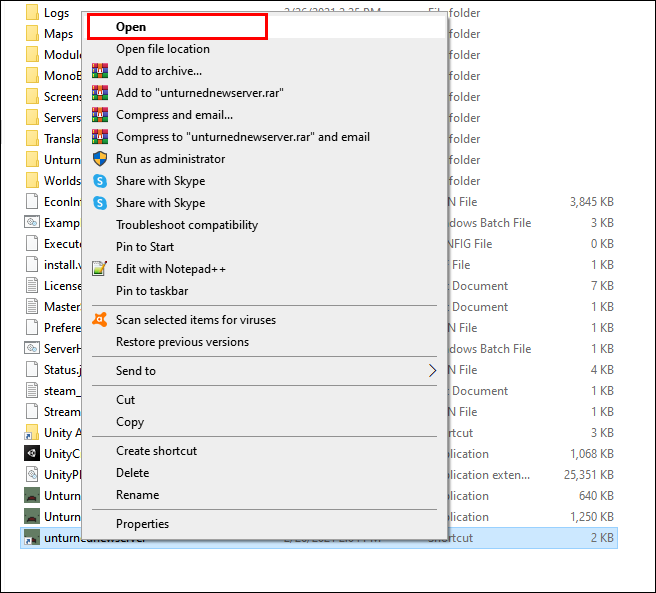This screenshot has height=593, width=656.
Task: Click the Avast icon beside Scan selected items
Action: click(x=99, y=320)
